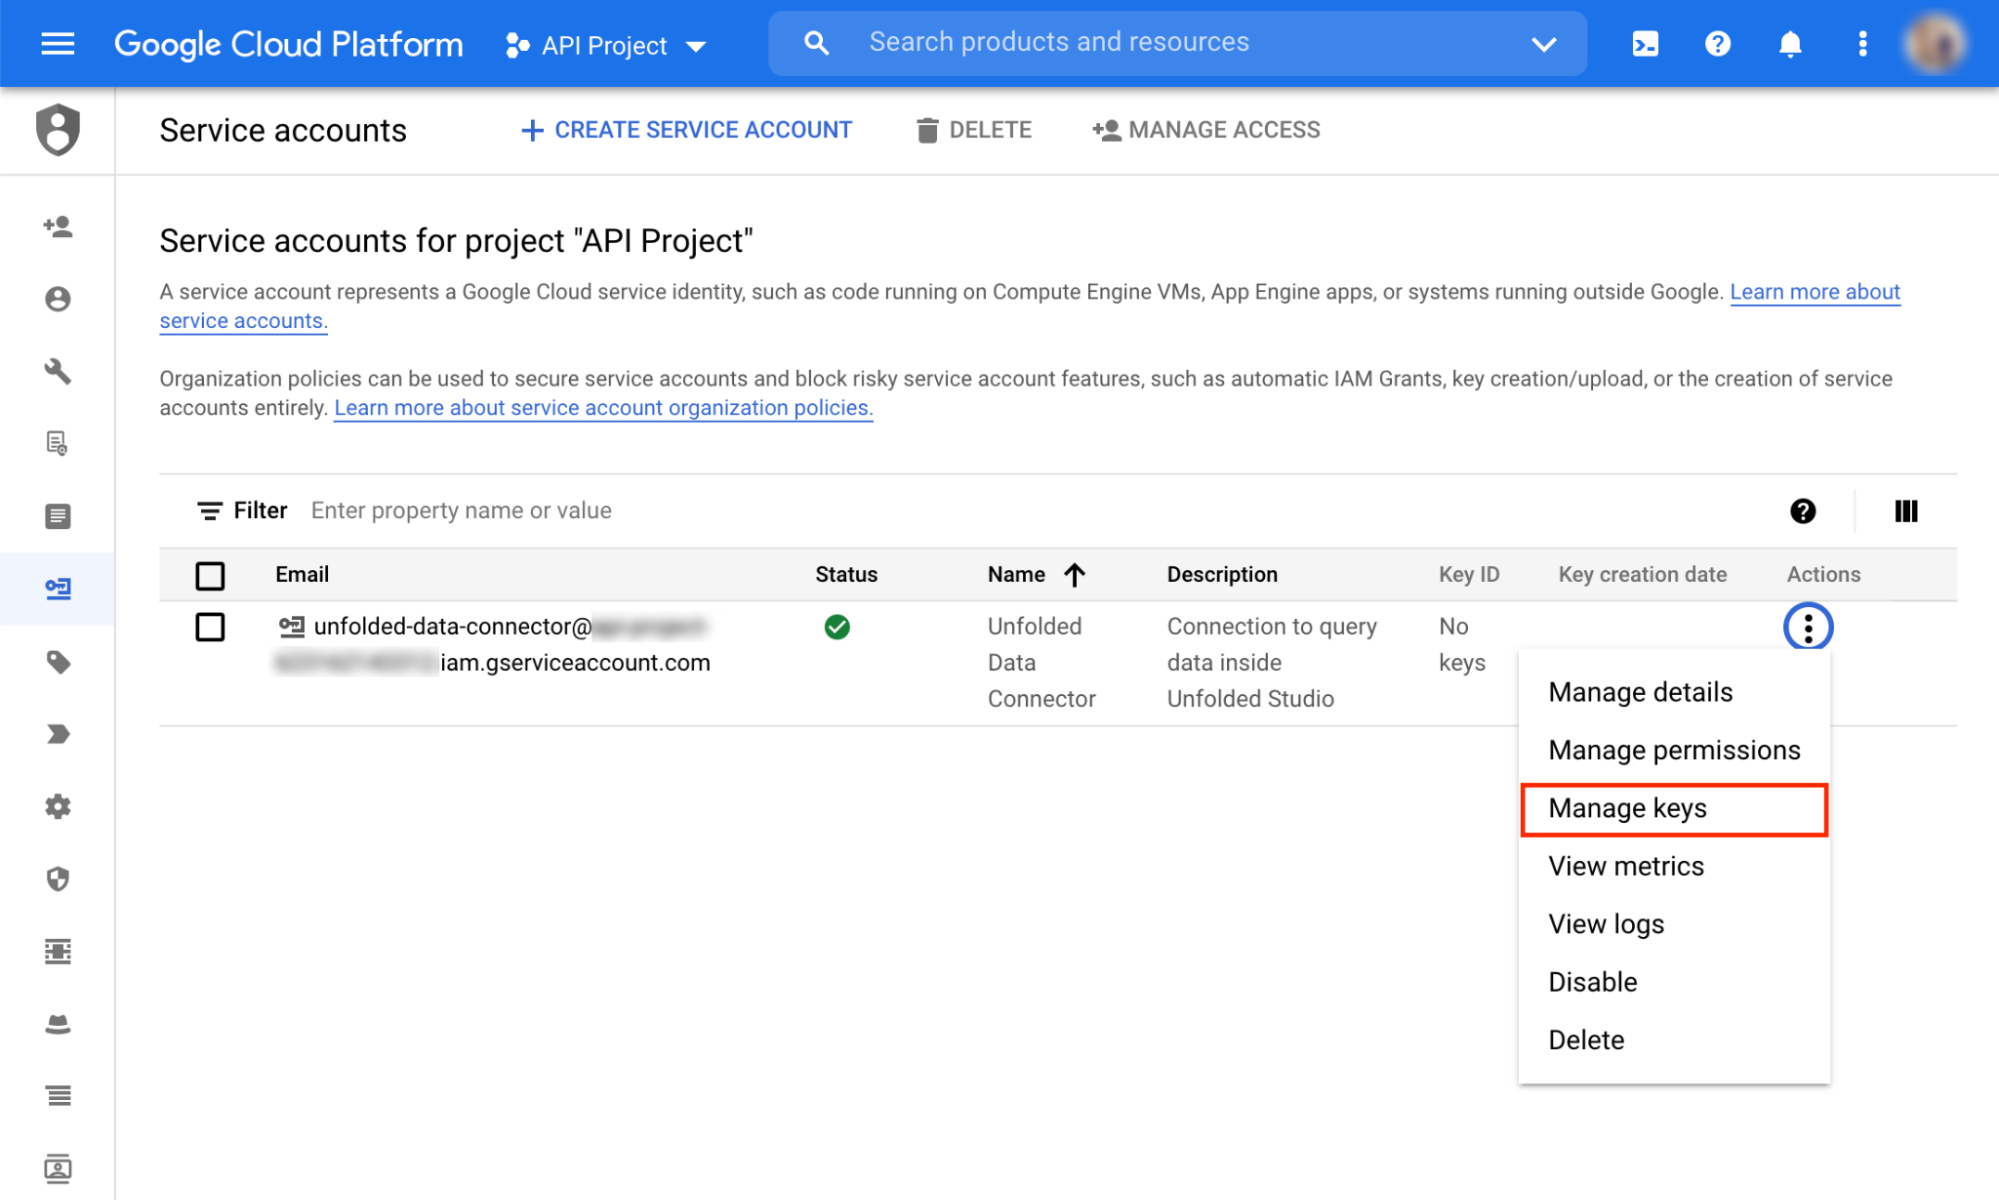Click the help question mark in header
Image resolution: width=1999 pixels, height=1200 pixels.
[x=1717, y=44]
